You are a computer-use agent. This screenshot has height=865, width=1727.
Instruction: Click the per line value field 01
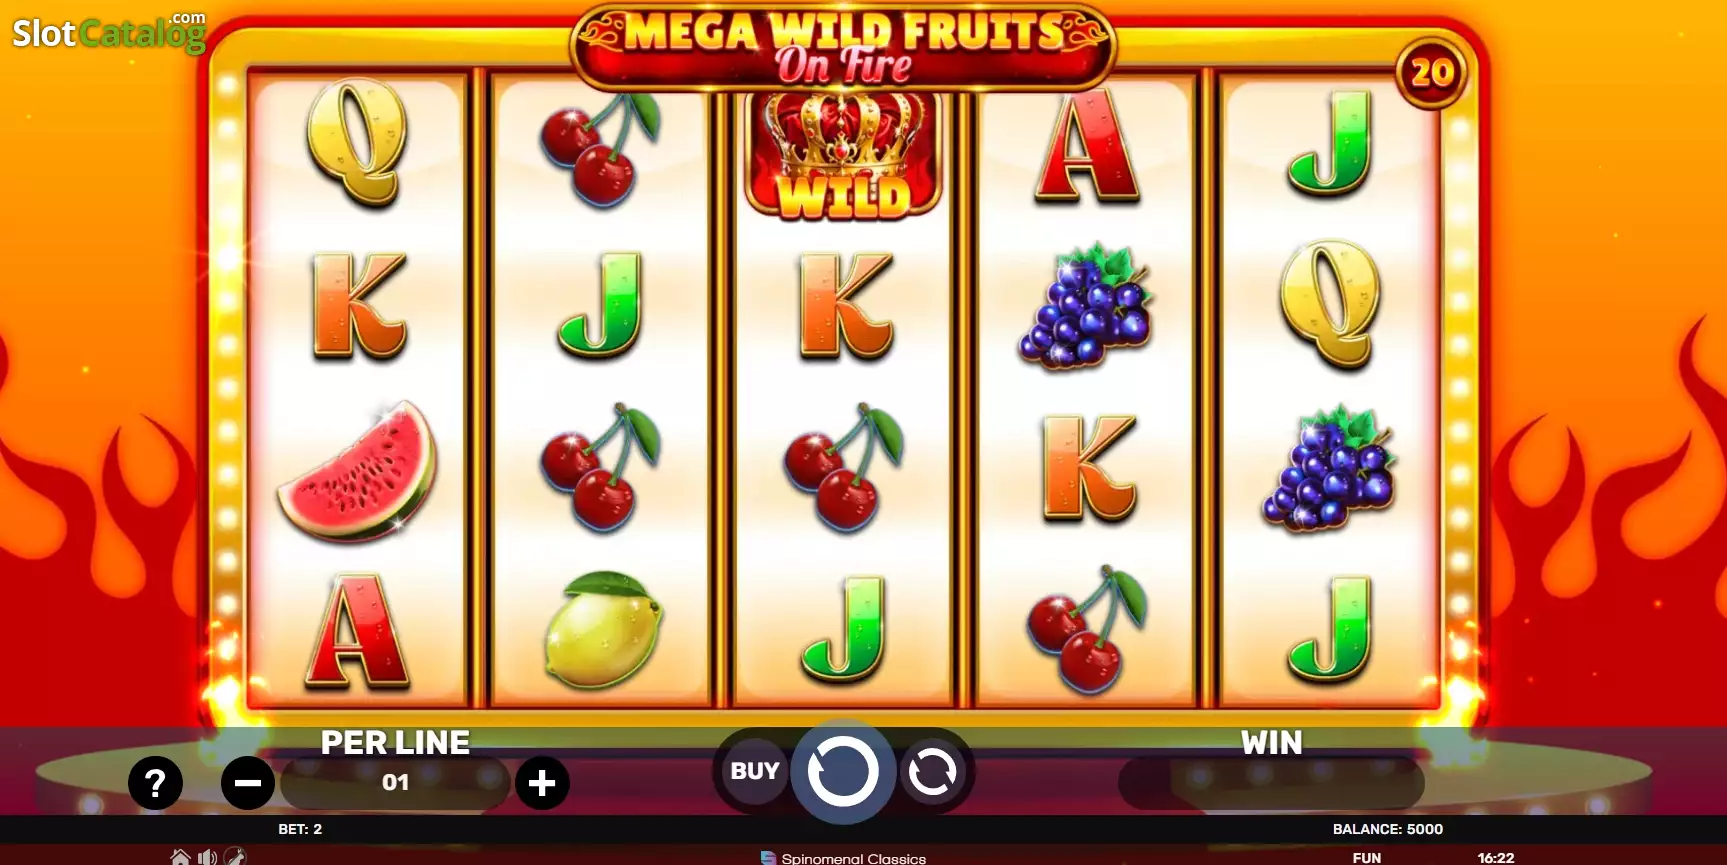pos(395,783)
